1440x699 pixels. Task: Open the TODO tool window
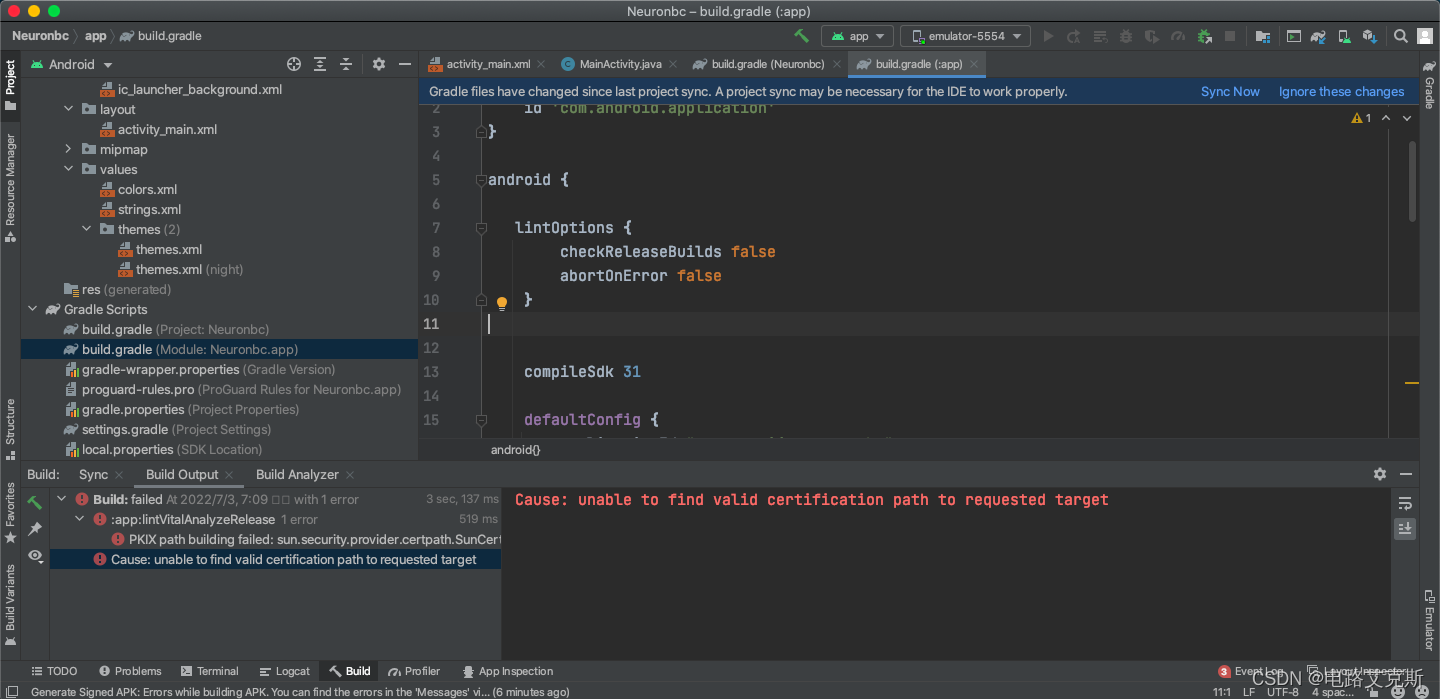[x=54, y=671]
